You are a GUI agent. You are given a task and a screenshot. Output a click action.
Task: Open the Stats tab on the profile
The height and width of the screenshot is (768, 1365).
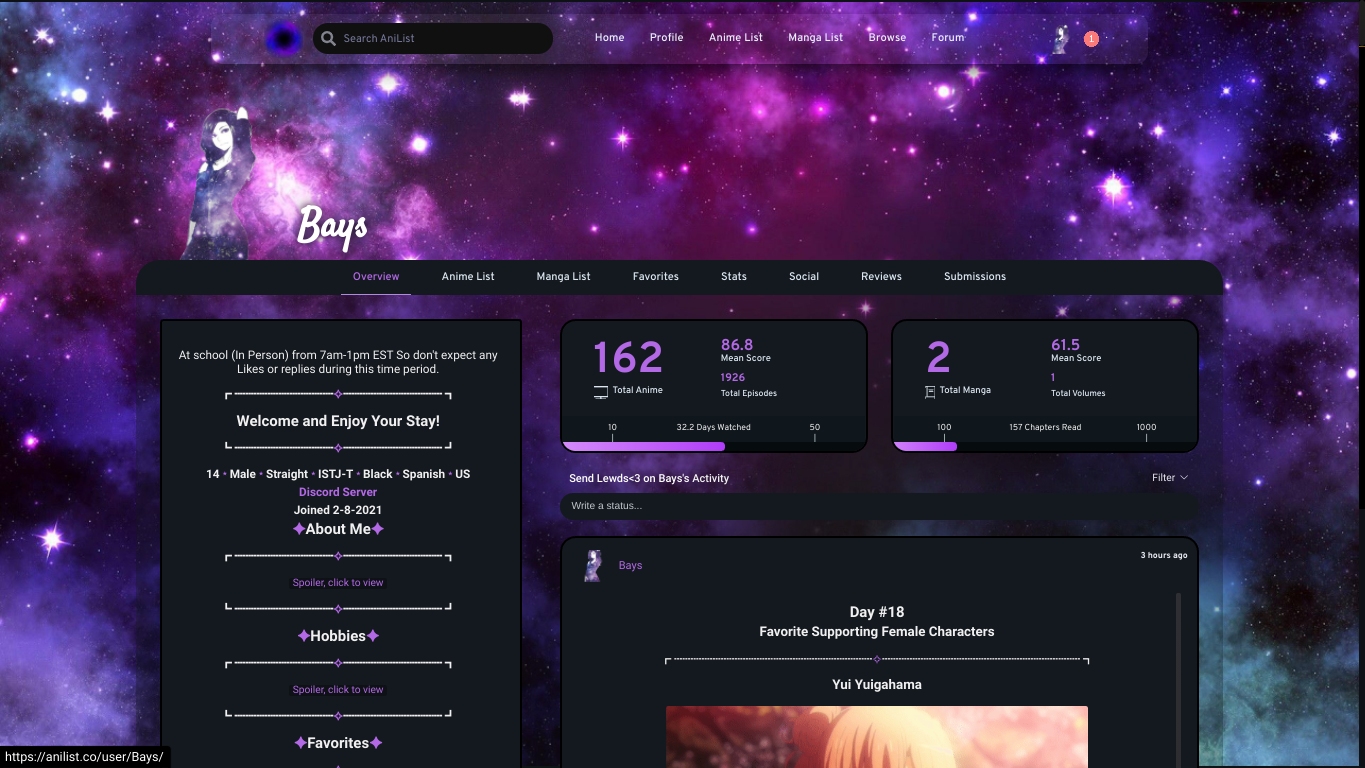pos(733,276)
